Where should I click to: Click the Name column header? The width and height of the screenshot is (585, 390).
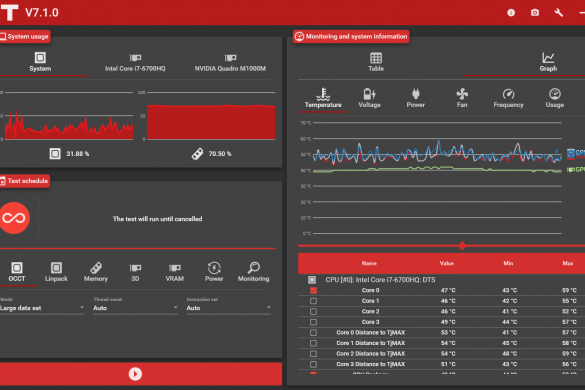coord(369,263)
